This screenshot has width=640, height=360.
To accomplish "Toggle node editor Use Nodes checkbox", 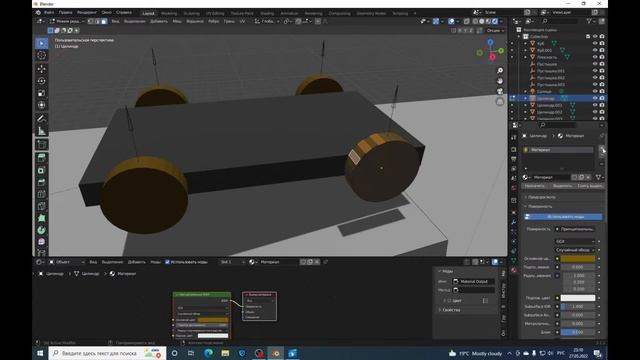I will coord(167,262).
